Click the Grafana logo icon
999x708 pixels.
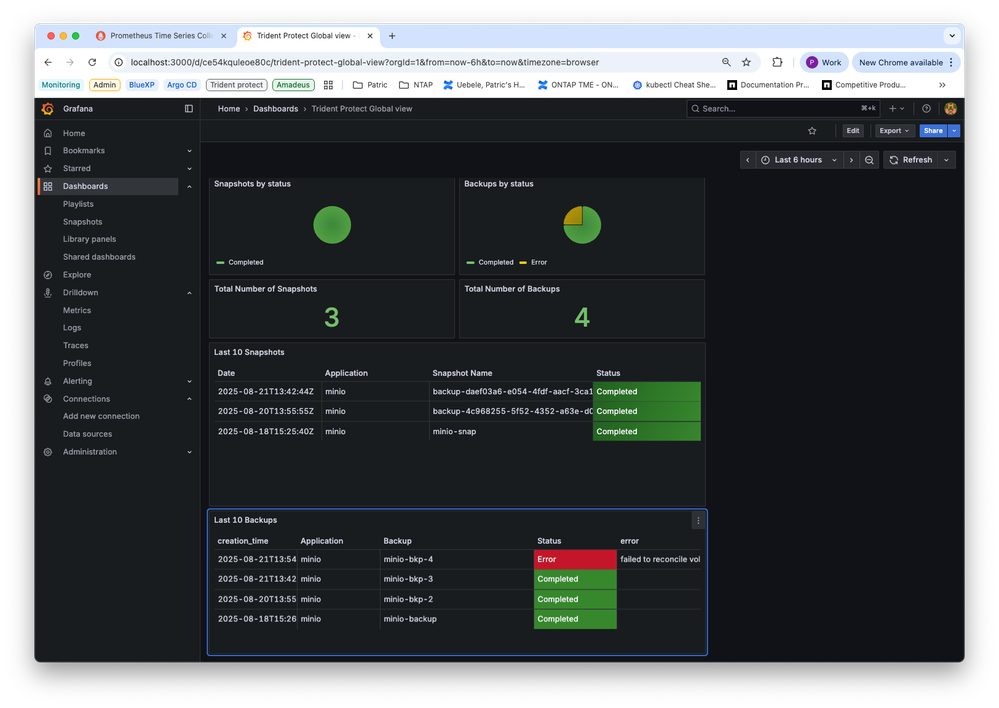coord(47,109)
